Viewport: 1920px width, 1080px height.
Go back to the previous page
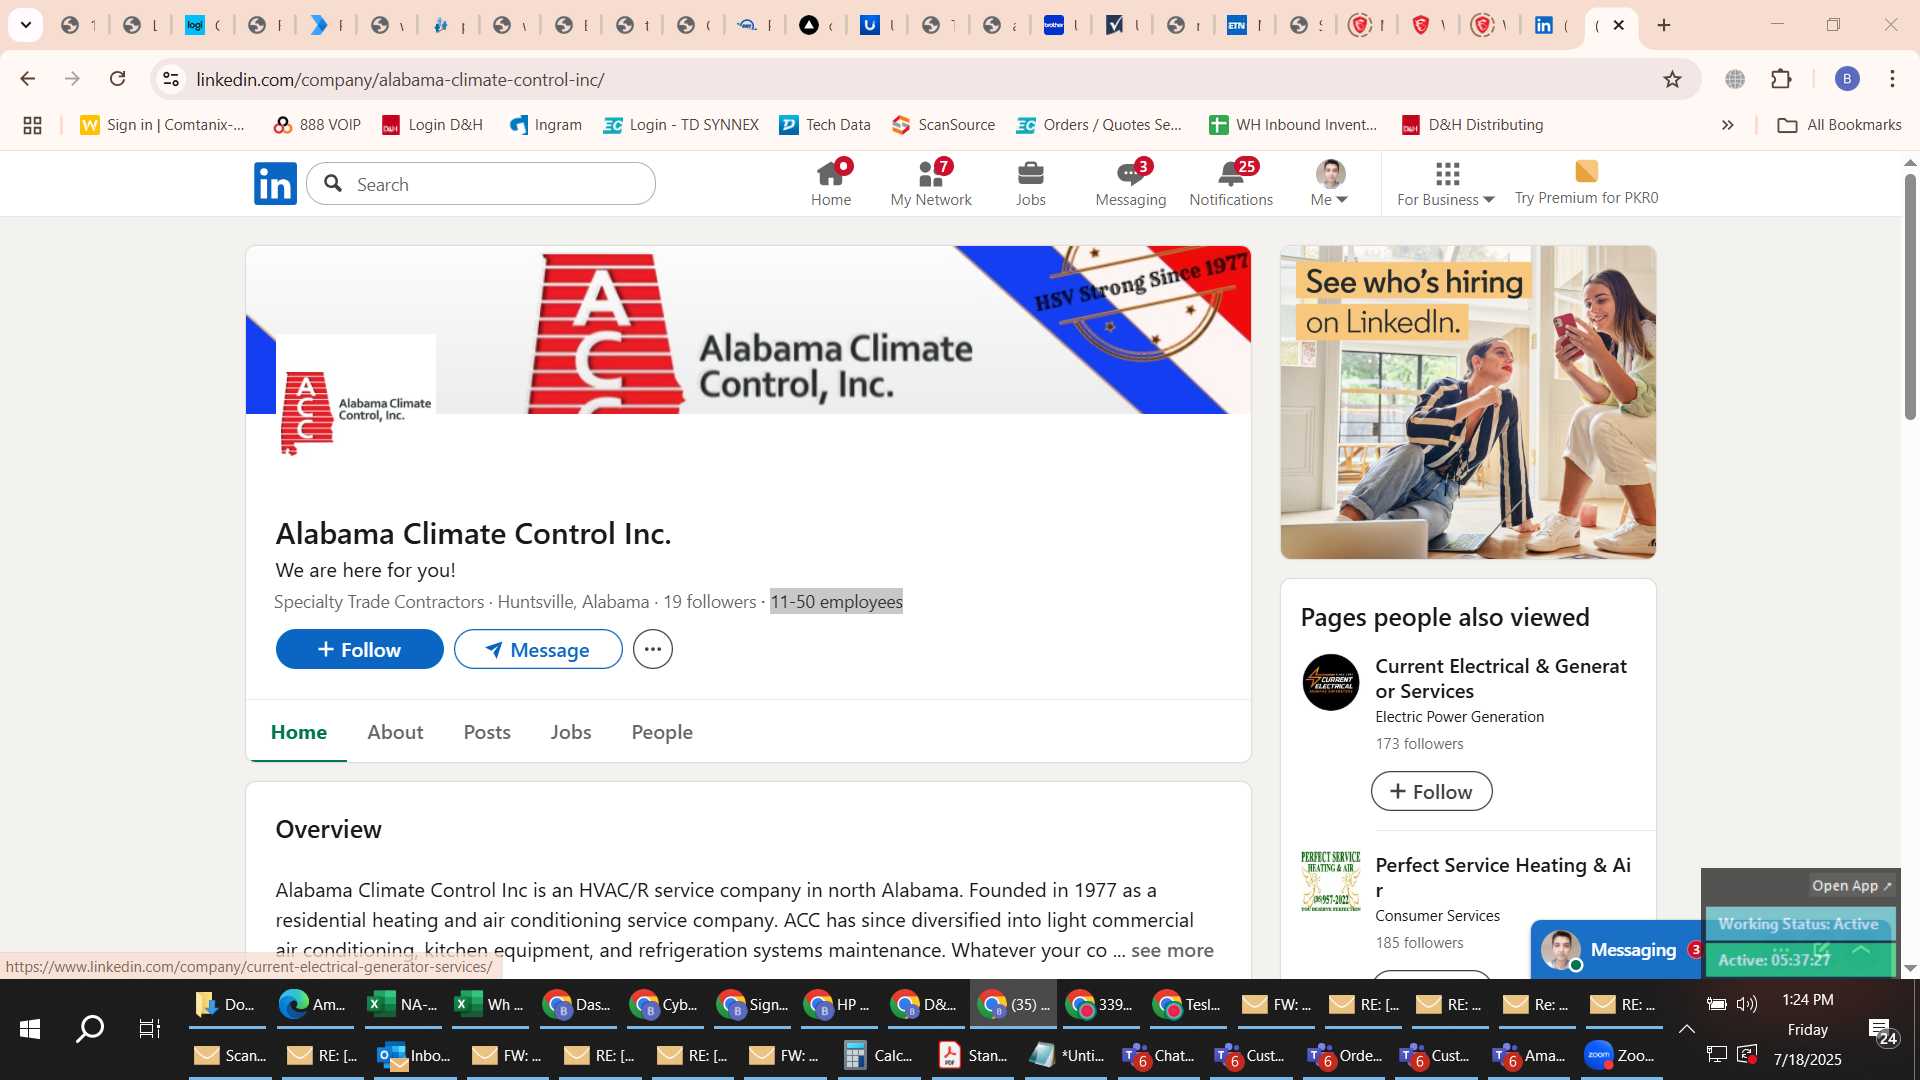click(28, 79)
